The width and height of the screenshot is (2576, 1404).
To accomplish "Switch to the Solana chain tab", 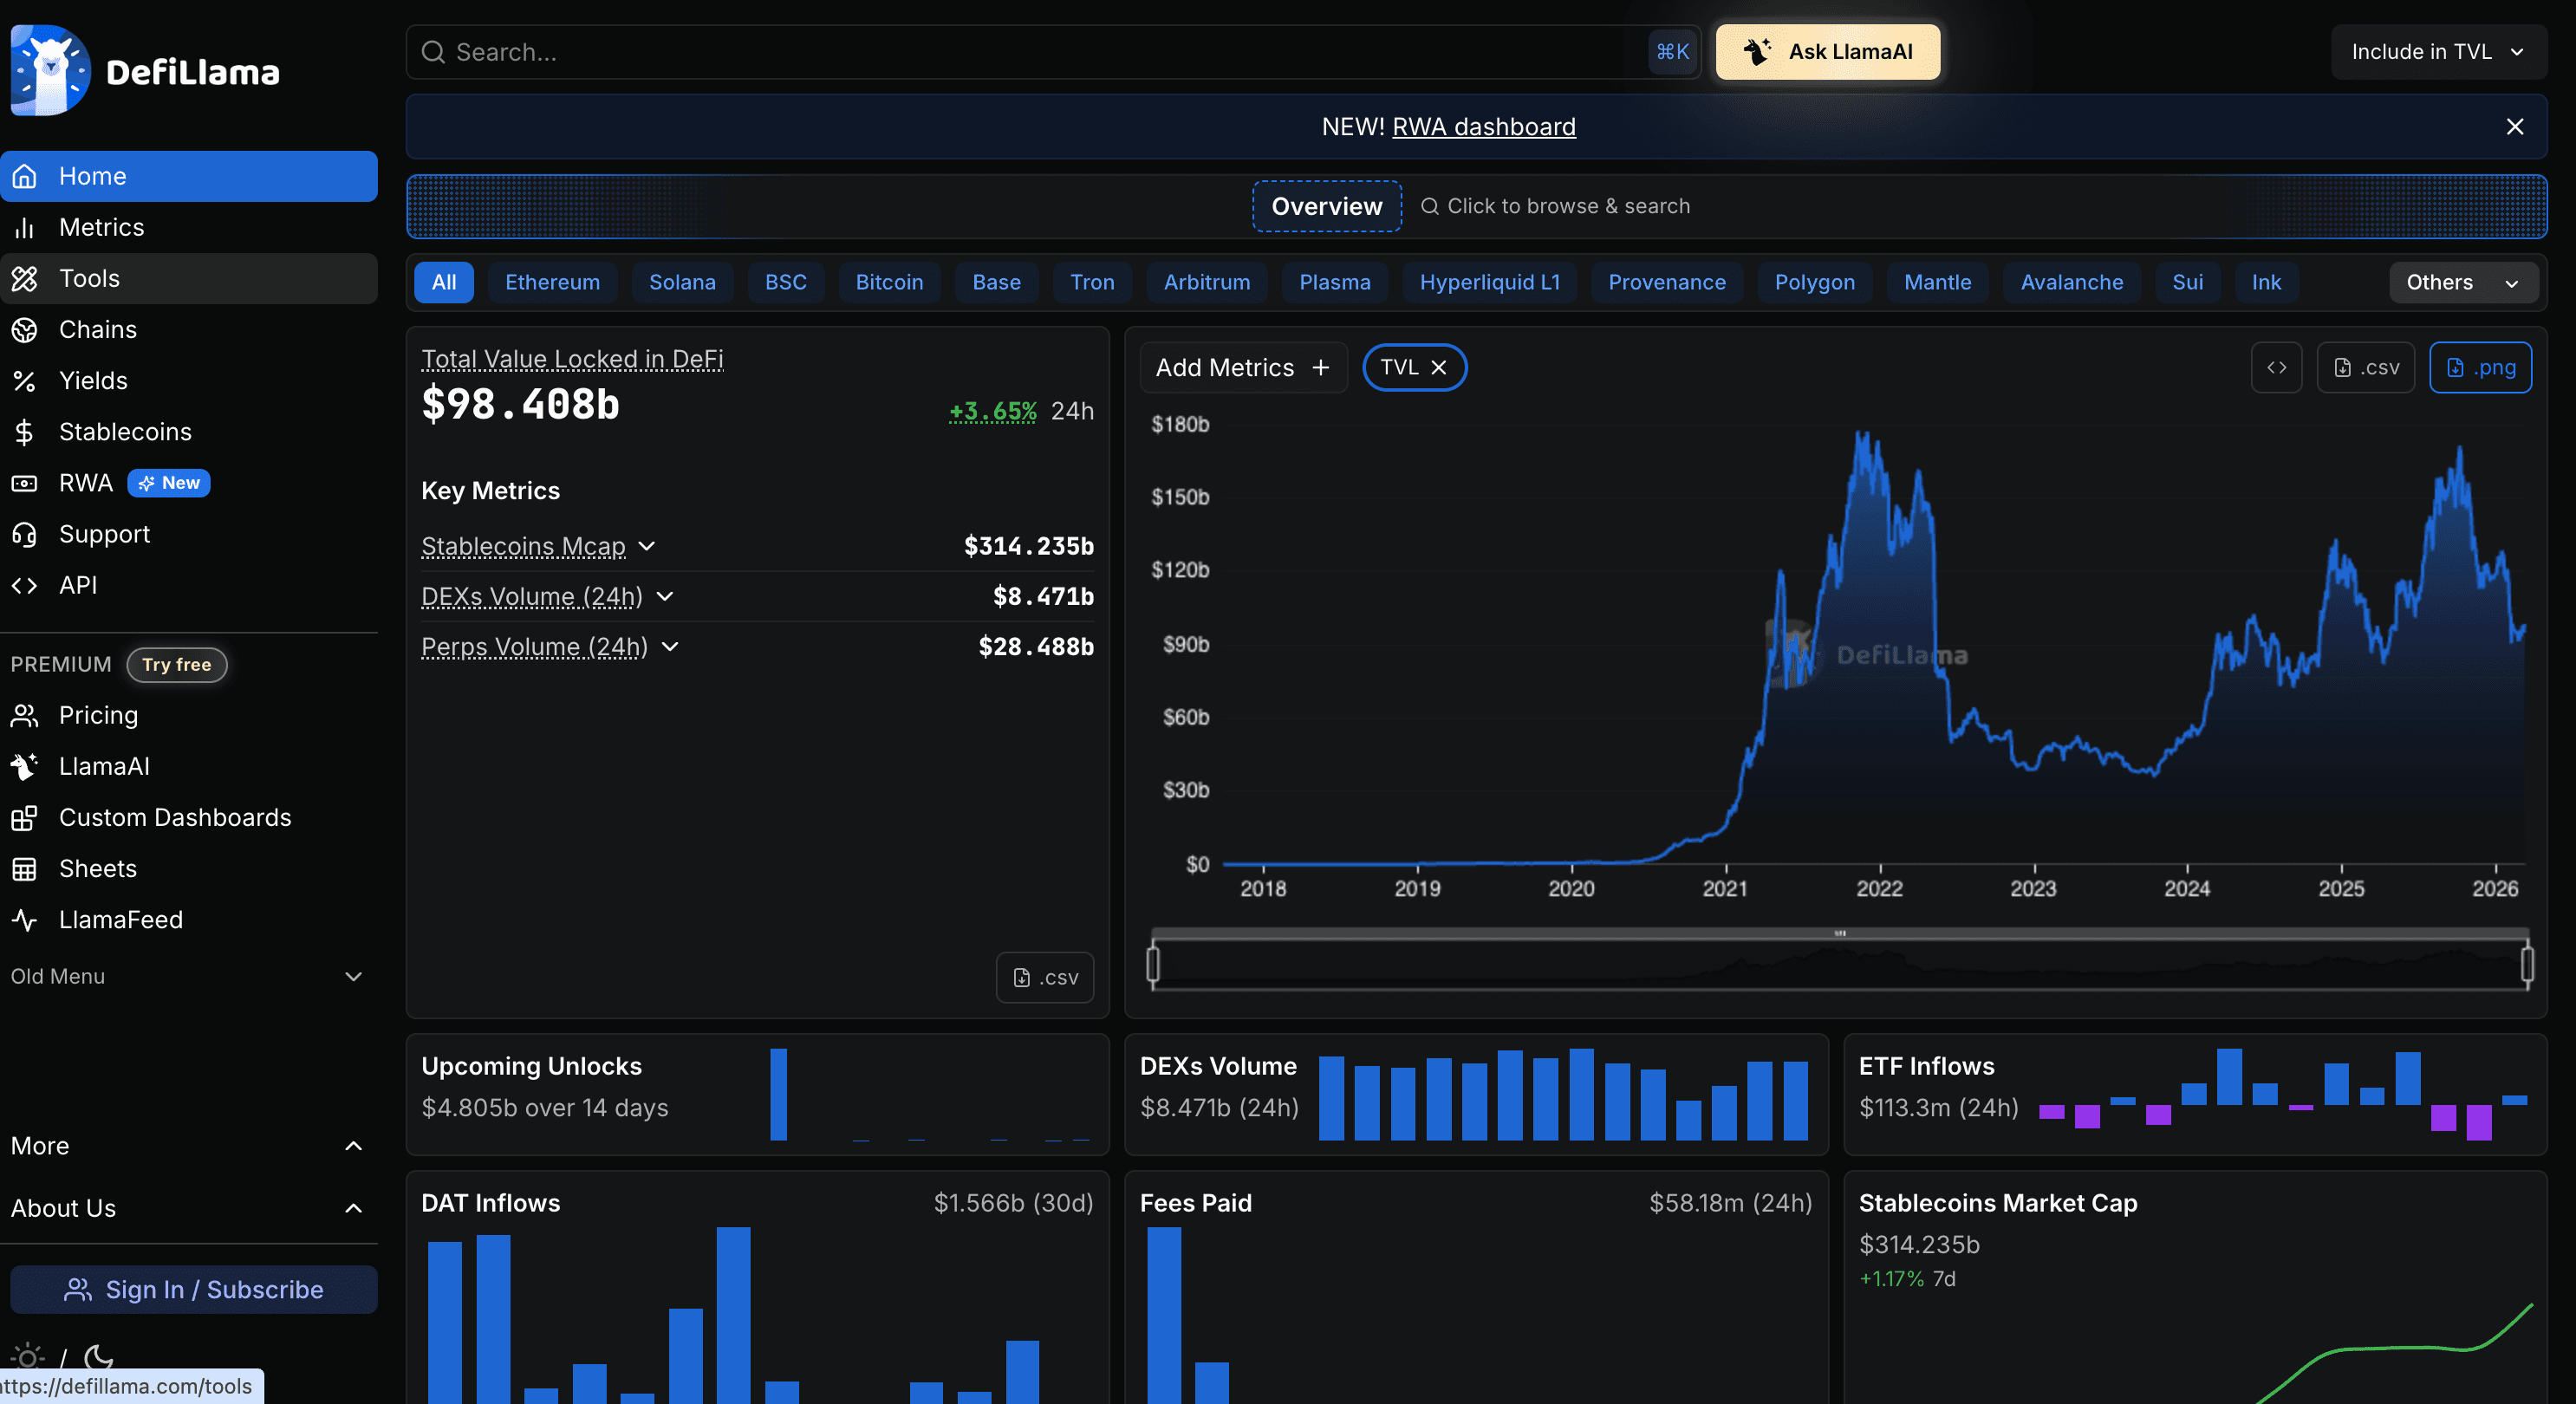I will tap(681, 282).
